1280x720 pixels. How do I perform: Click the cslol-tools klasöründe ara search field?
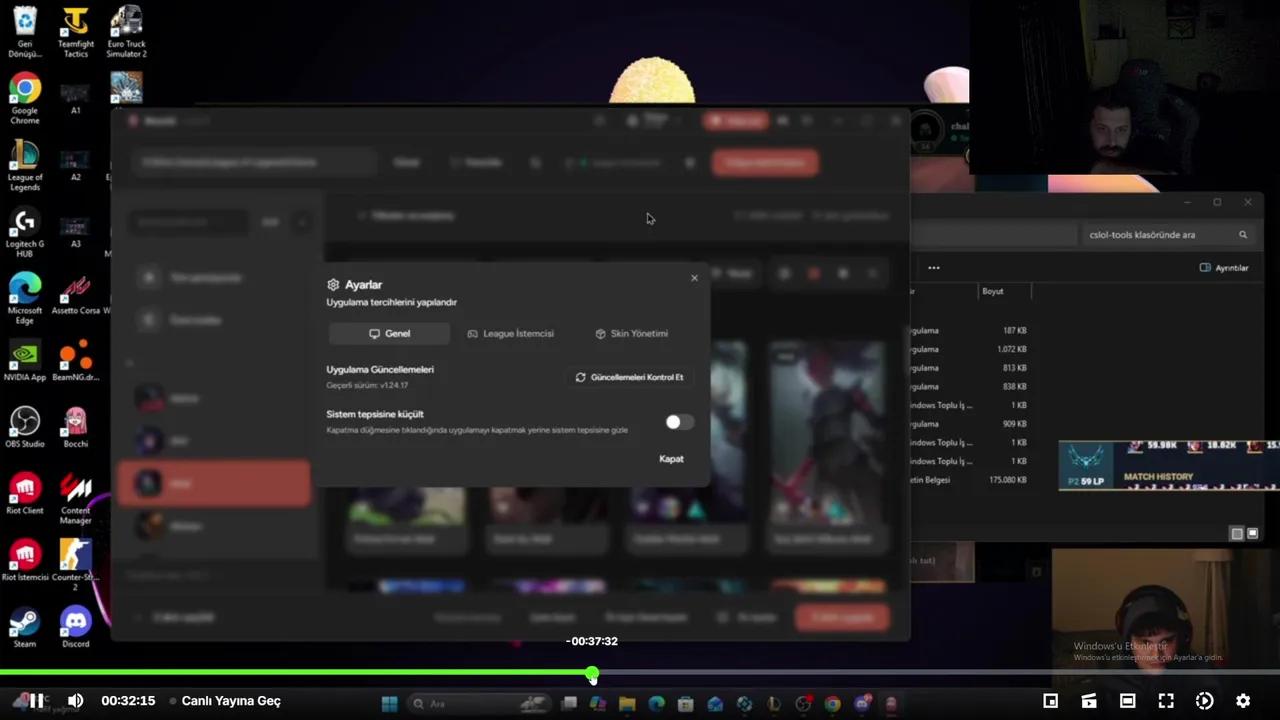pos(1160,234)
